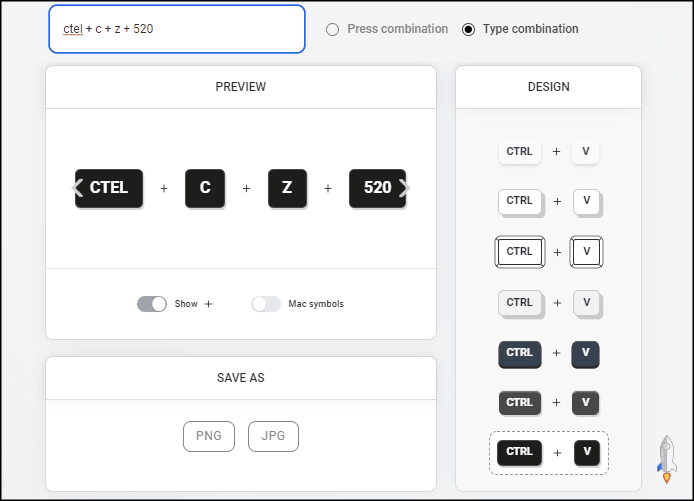Click the rocket scroll-to-top icon

coord(667,459)
